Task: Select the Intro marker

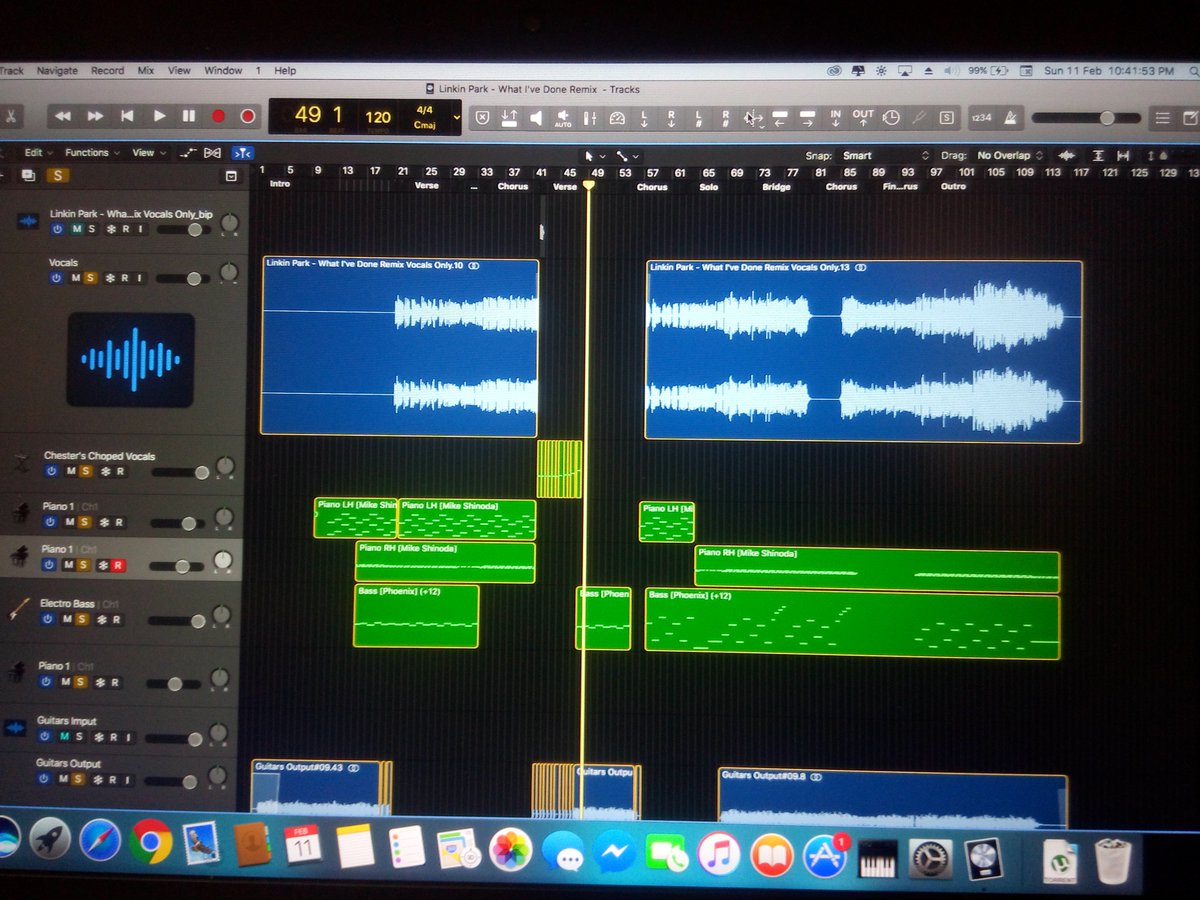Action: 279,184
